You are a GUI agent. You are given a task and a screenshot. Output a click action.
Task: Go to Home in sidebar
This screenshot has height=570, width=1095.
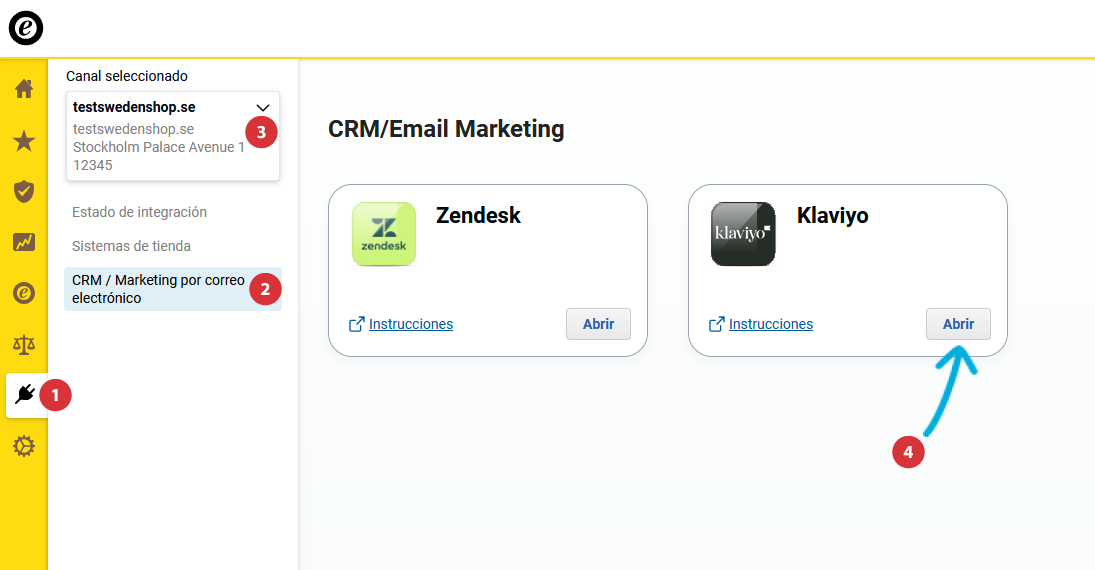pos(24,88)
